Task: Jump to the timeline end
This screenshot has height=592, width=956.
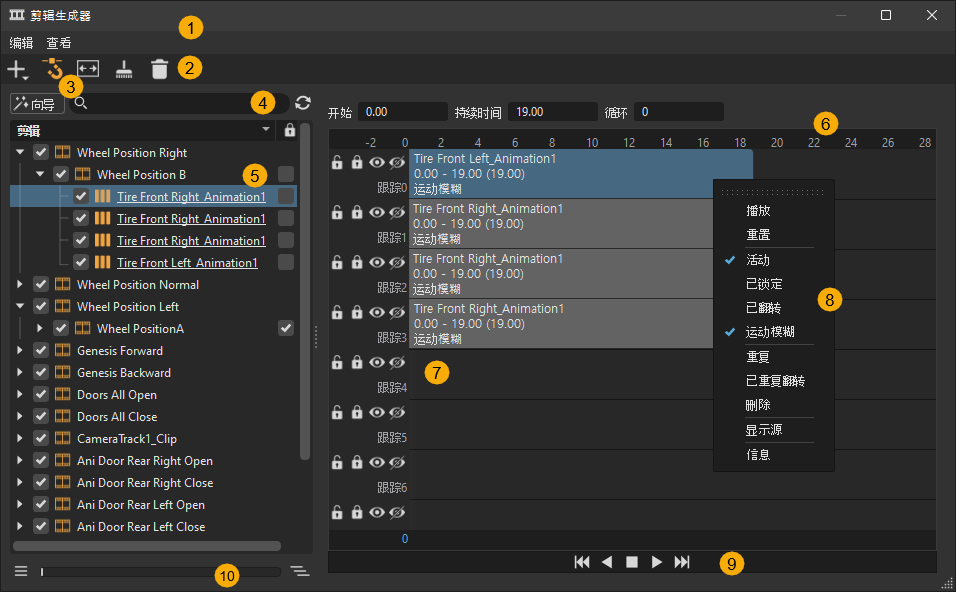Action: [682, 562]
